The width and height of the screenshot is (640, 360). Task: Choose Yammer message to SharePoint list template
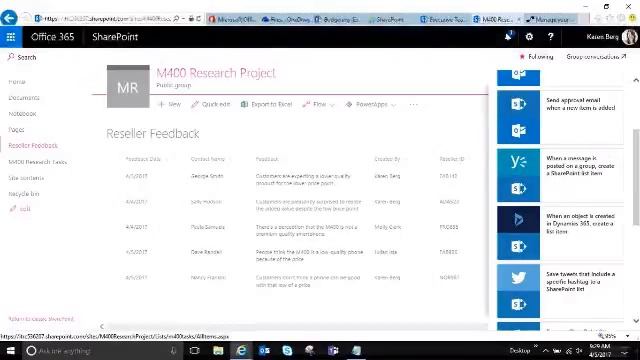[560, 175]
